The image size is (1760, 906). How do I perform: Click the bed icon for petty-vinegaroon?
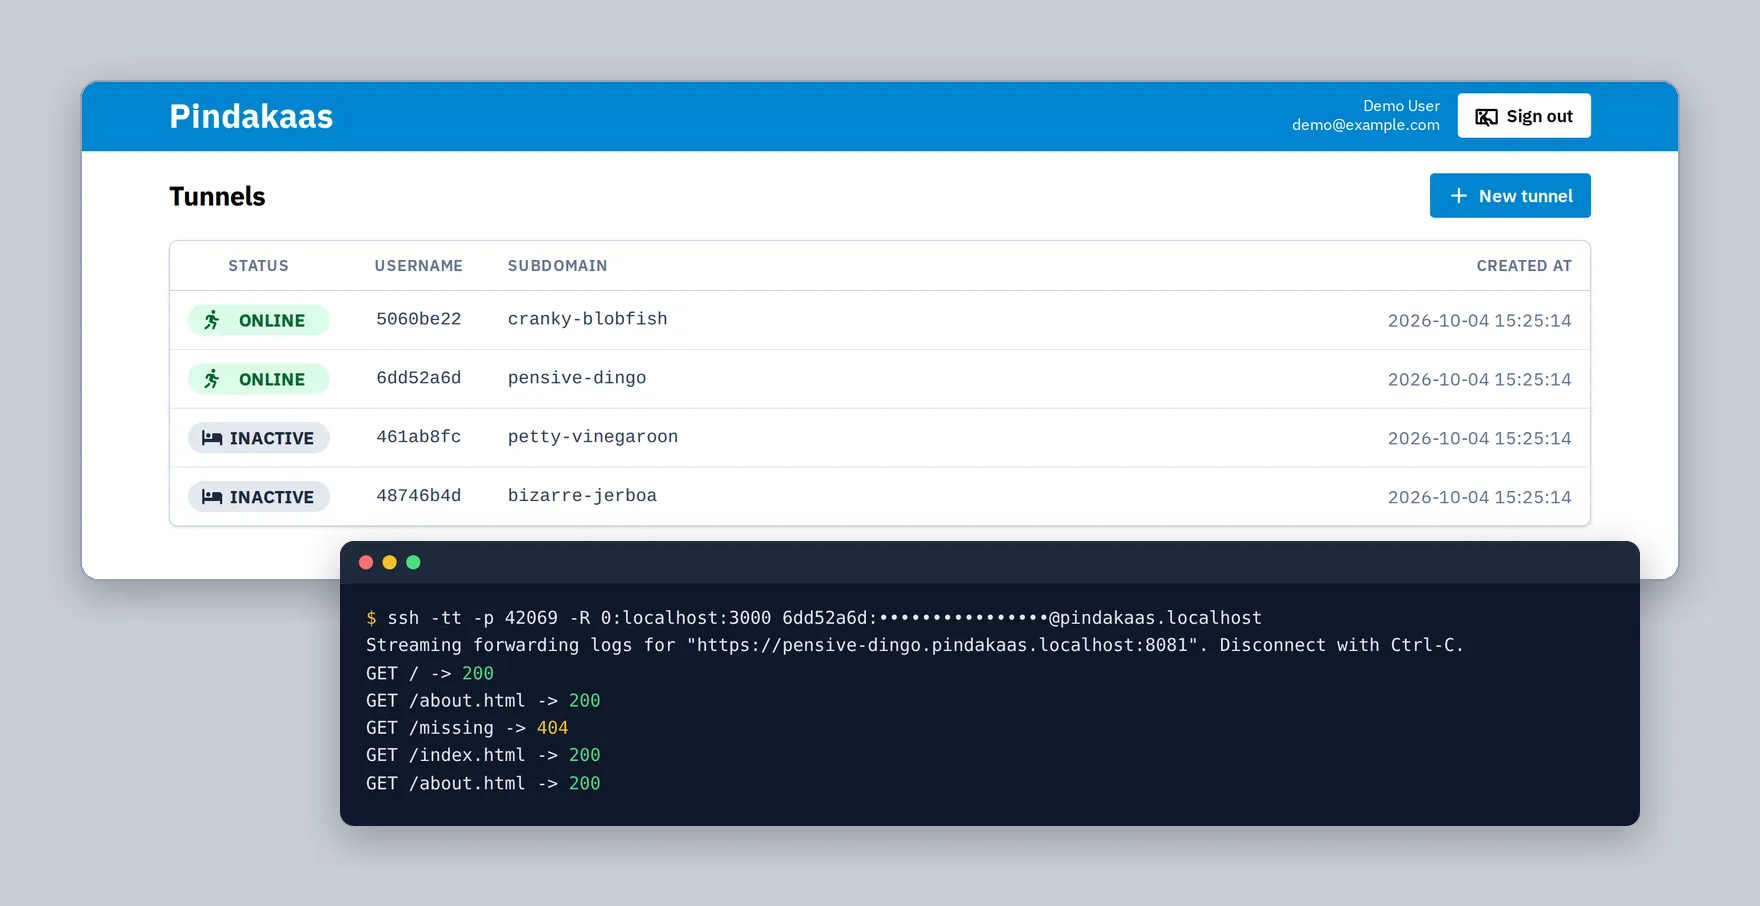(212, 438)
